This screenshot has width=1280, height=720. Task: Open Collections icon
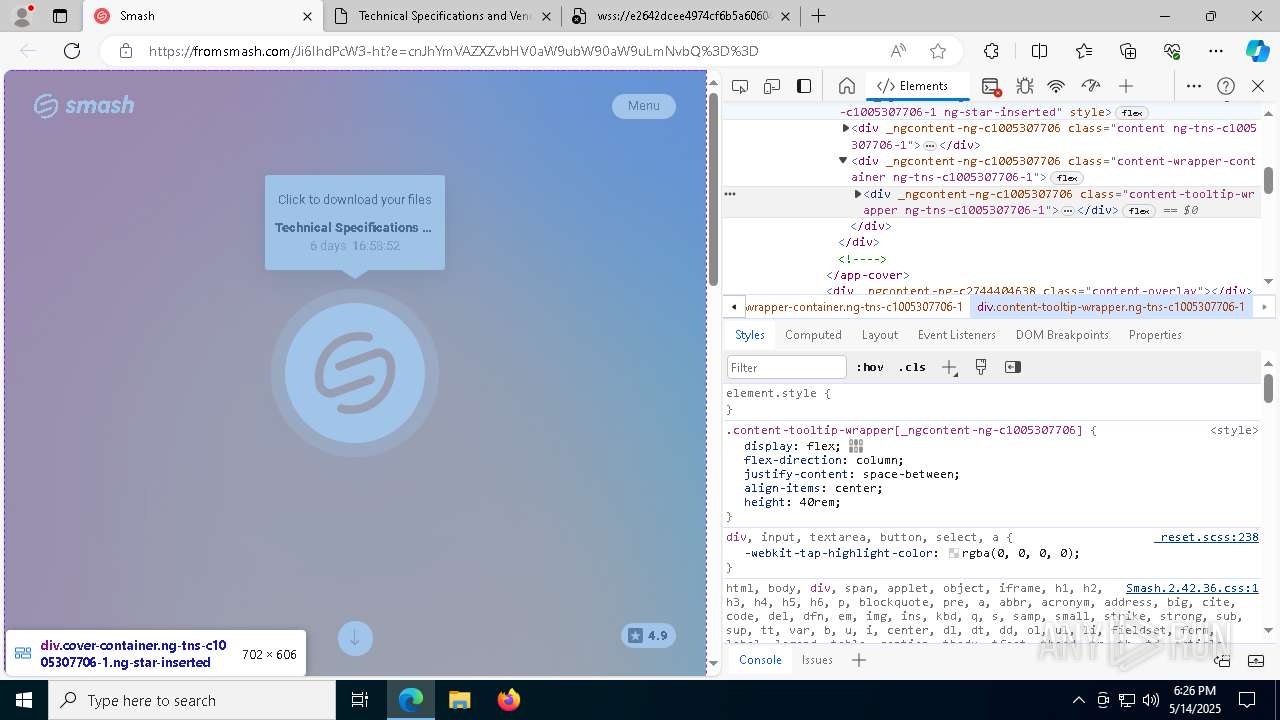pyautogui.click(x=1128, y=51)
